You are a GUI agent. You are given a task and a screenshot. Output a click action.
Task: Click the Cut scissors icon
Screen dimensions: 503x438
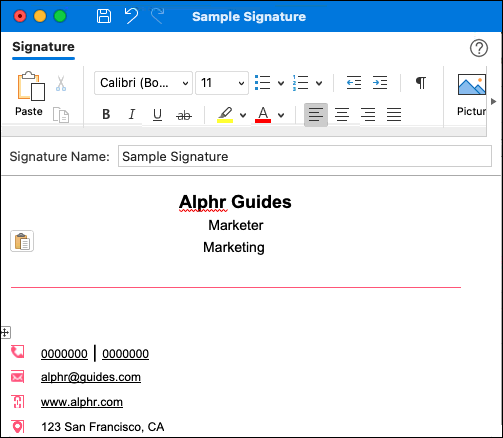tap(61, 83)
